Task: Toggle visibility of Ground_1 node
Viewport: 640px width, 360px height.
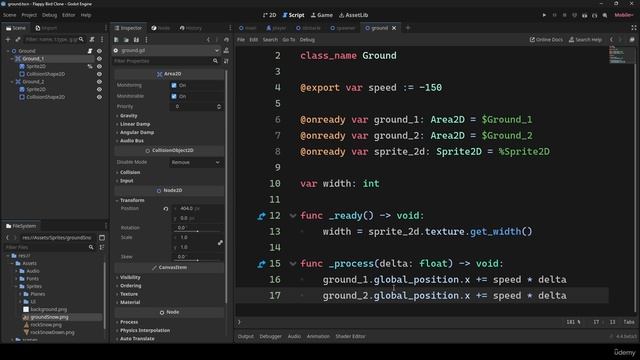Action: coord(99,59)
